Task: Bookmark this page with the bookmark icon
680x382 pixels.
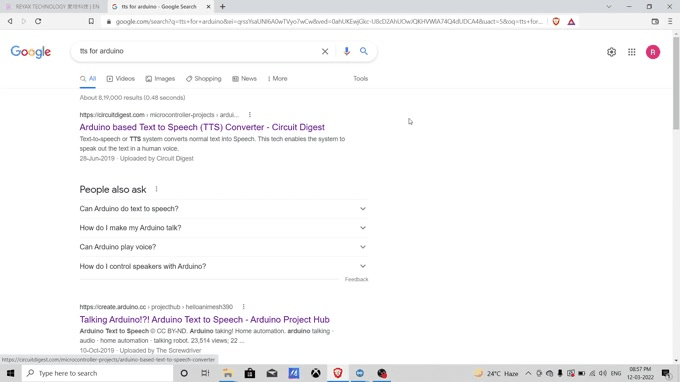Action: (x=91, y=21)
